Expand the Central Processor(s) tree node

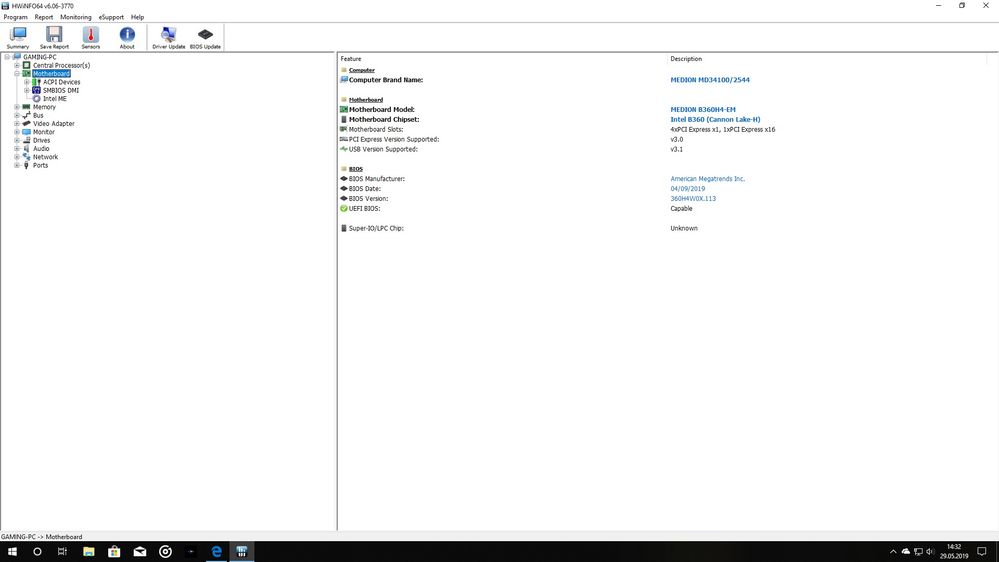17,65
